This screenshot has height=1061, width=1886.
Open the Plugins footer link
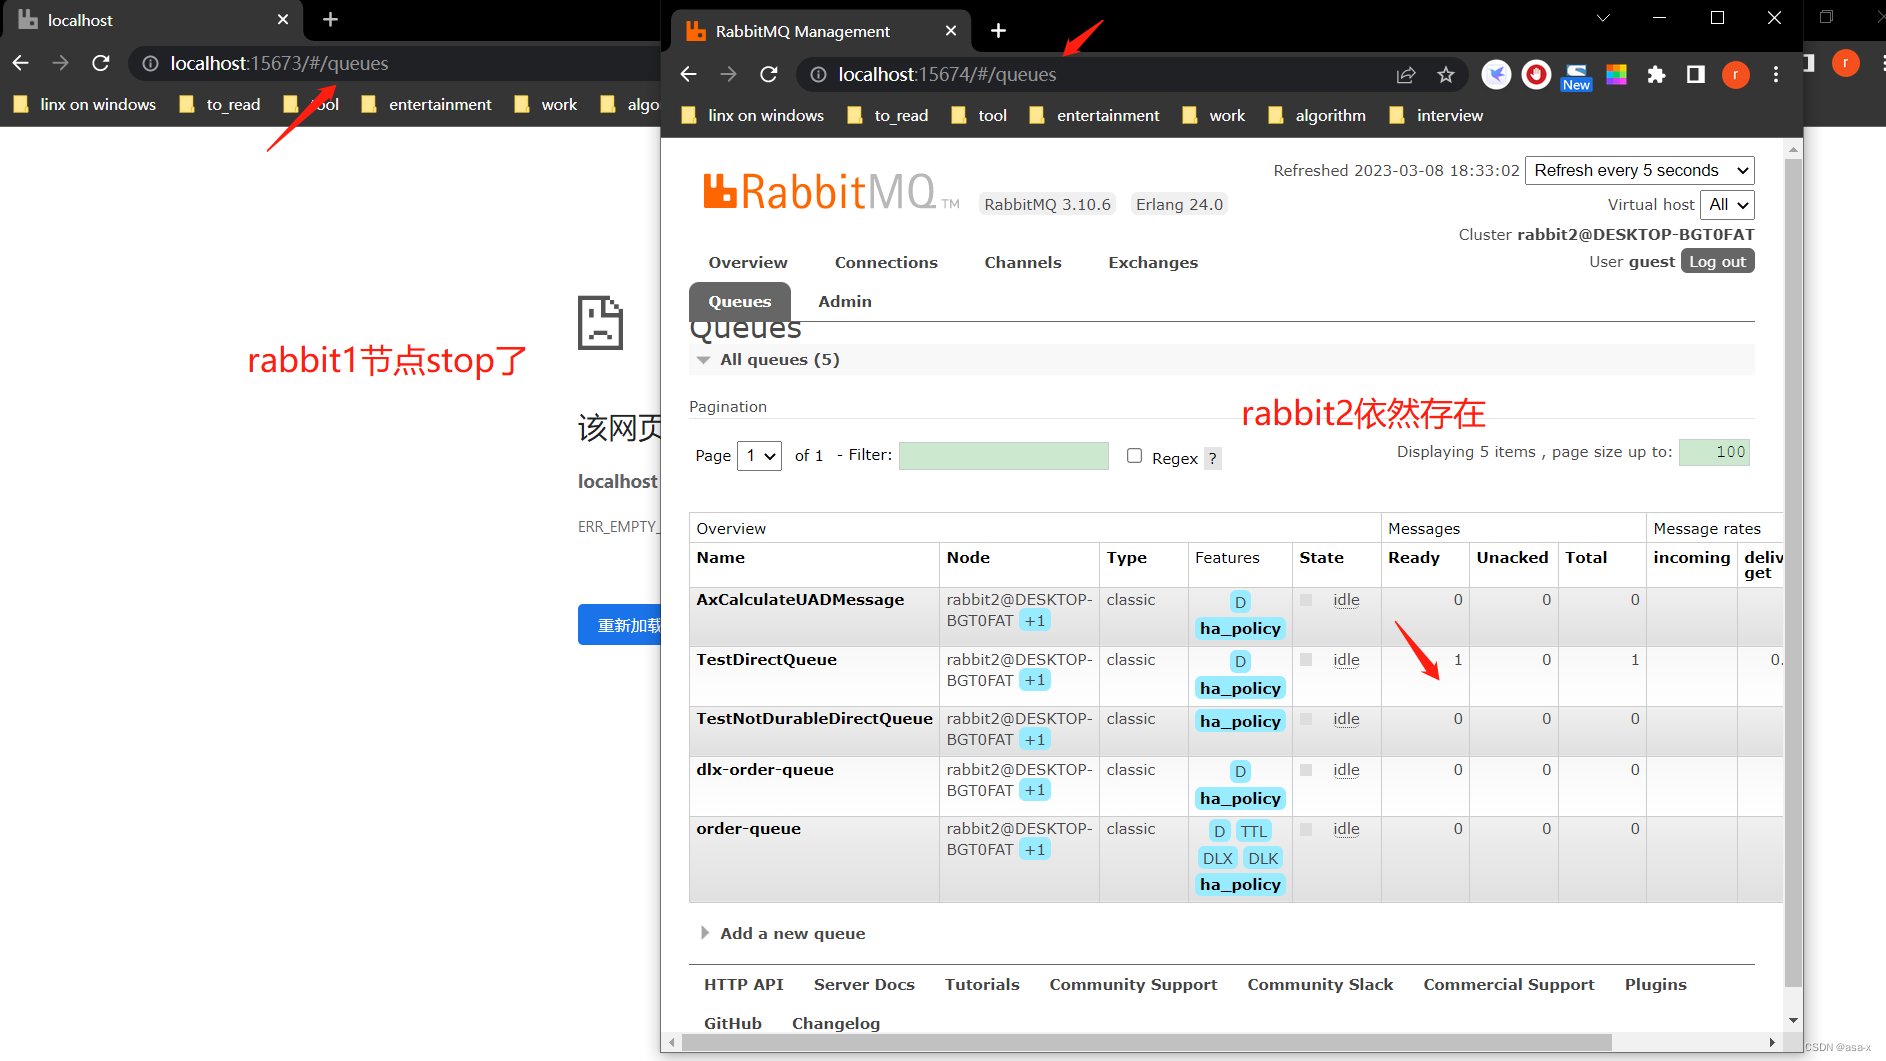coord(1655,985)
